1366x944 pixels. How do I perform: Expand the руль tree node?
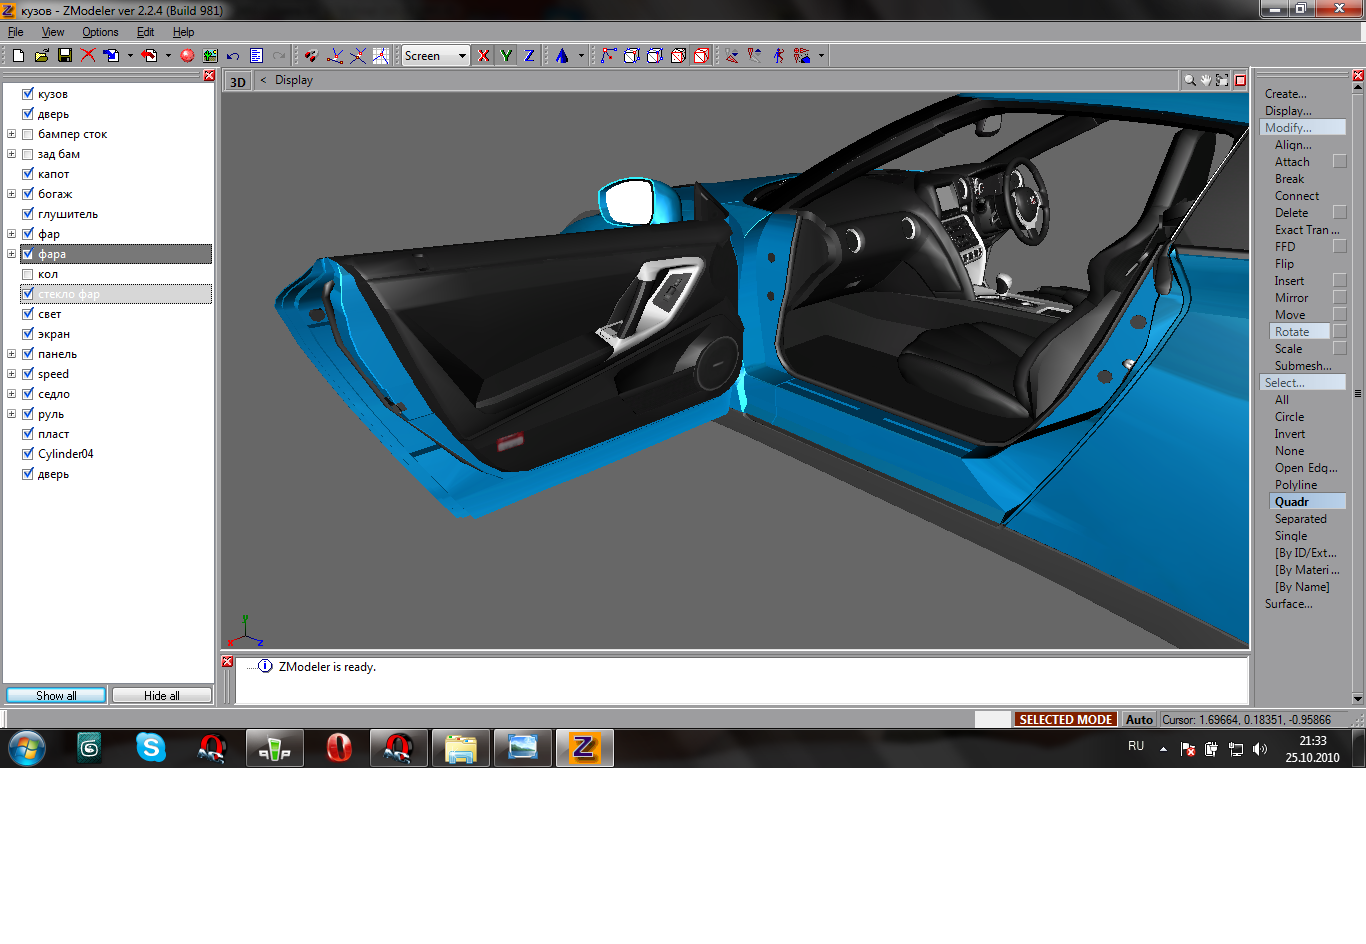click(x=12, y=414)
